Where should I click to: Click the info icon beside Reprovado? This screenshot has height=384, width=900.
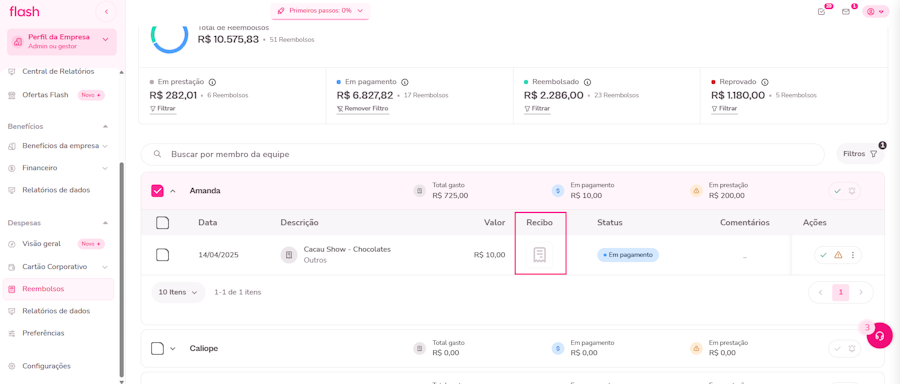[765, 82]
